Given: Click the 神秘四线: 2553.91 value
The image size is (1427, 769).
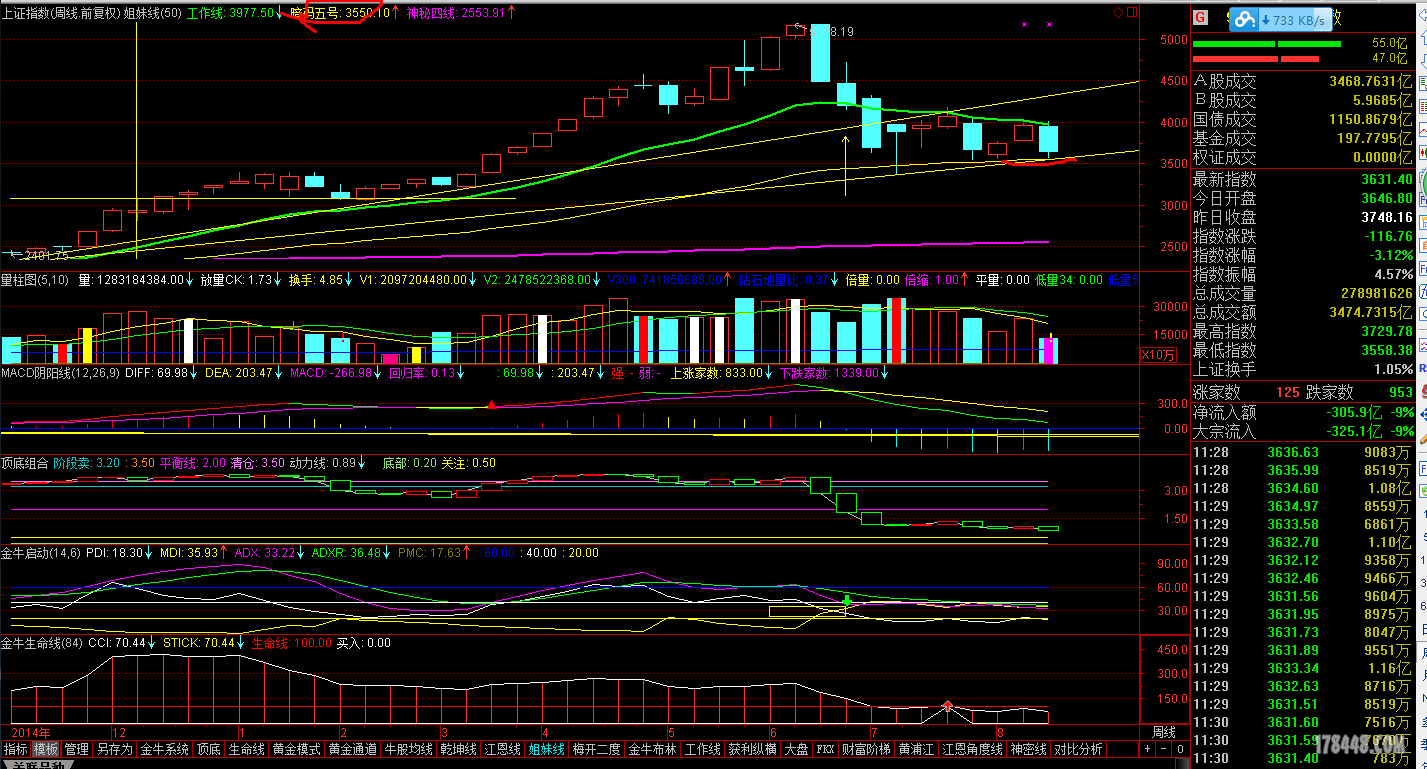Looking at the screenshot, I should click(x=455, y=13).
